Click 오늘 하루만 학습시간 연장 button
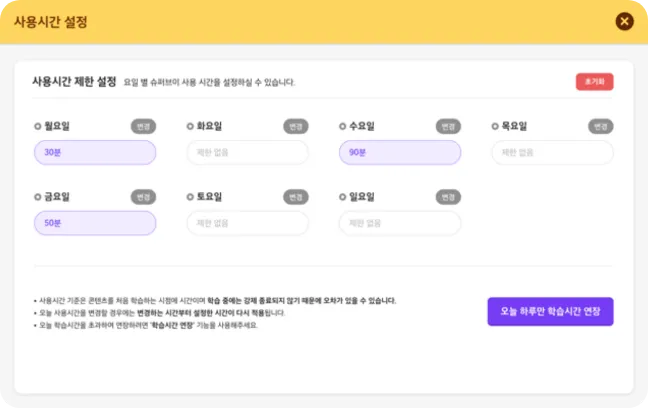Screen dimensions: 648x408 click(550, 311)
